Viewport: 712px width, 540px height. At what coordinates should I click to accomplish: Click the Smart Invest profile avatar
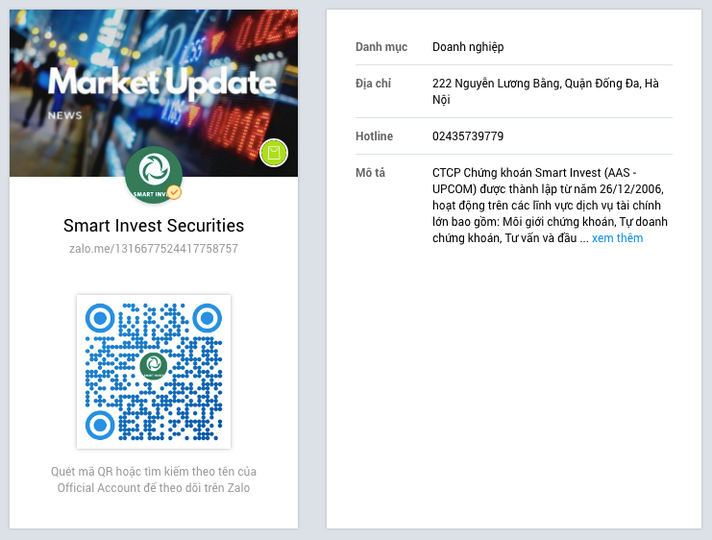coord(153,173)
